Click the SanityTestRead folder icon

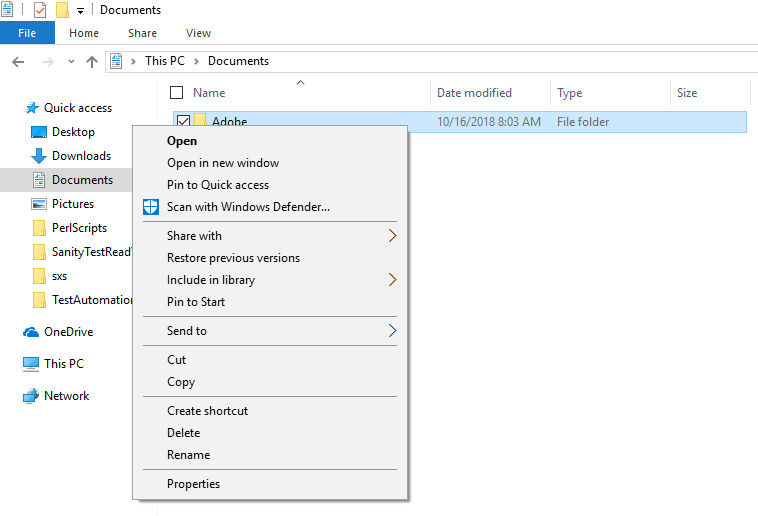(39, 252)
